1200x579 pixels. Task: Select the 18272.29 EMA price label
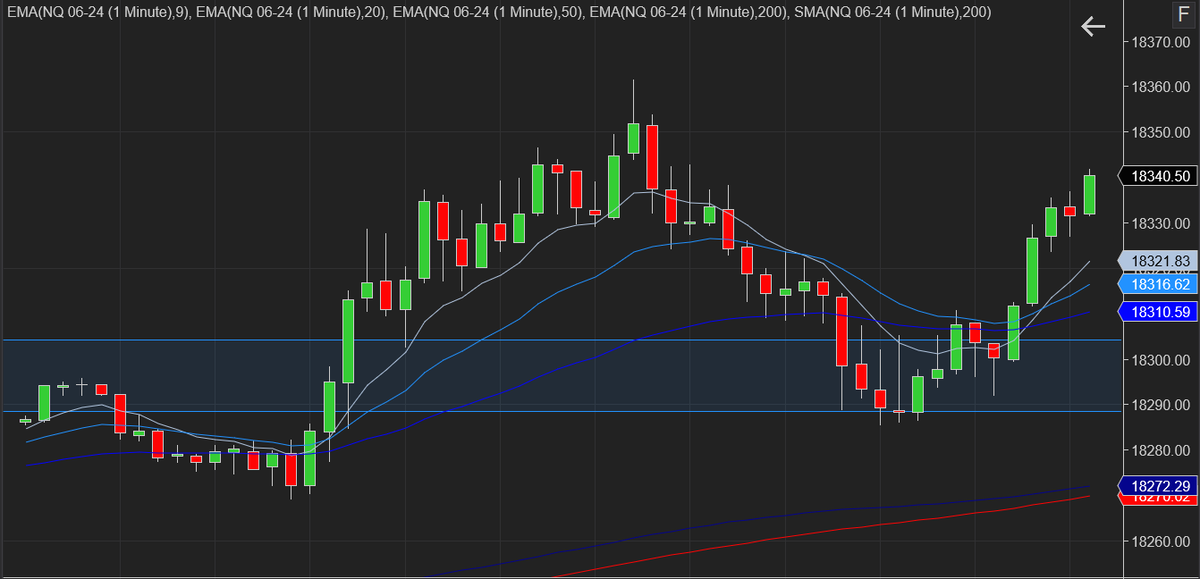point(1158,486)
